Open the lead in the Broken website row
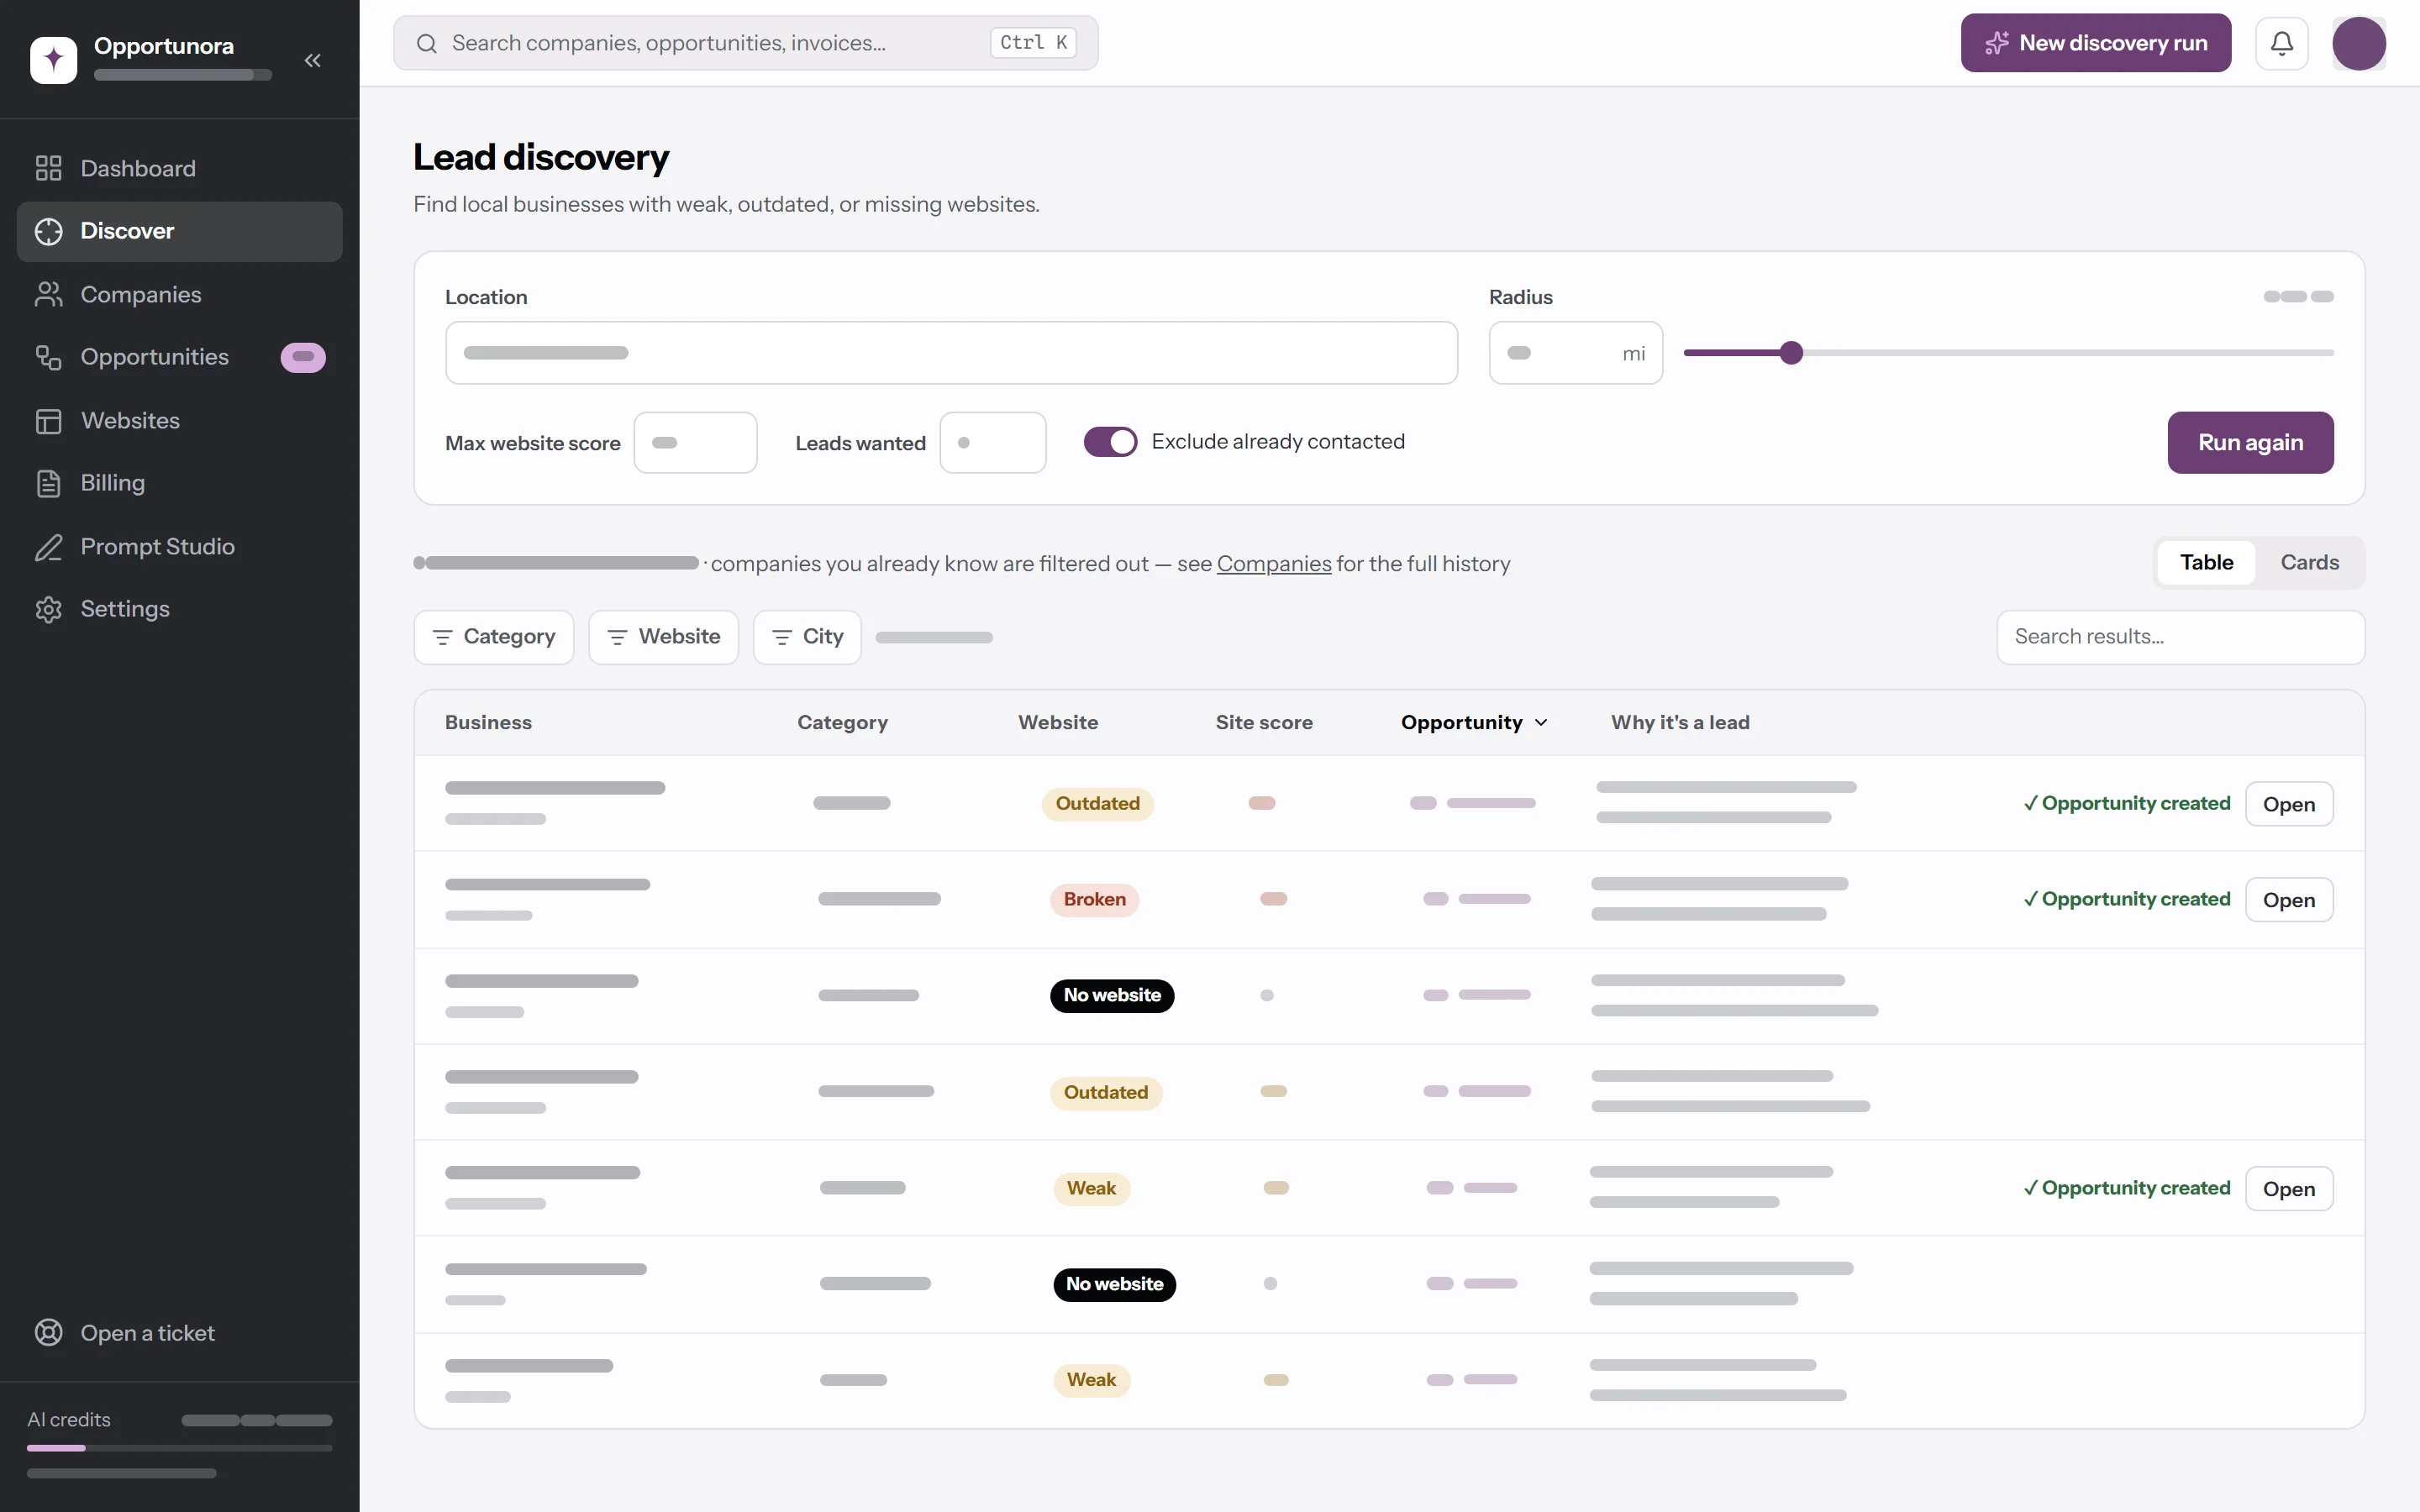Viewport: 2420px width, 1512px height. click(2288, 900)
